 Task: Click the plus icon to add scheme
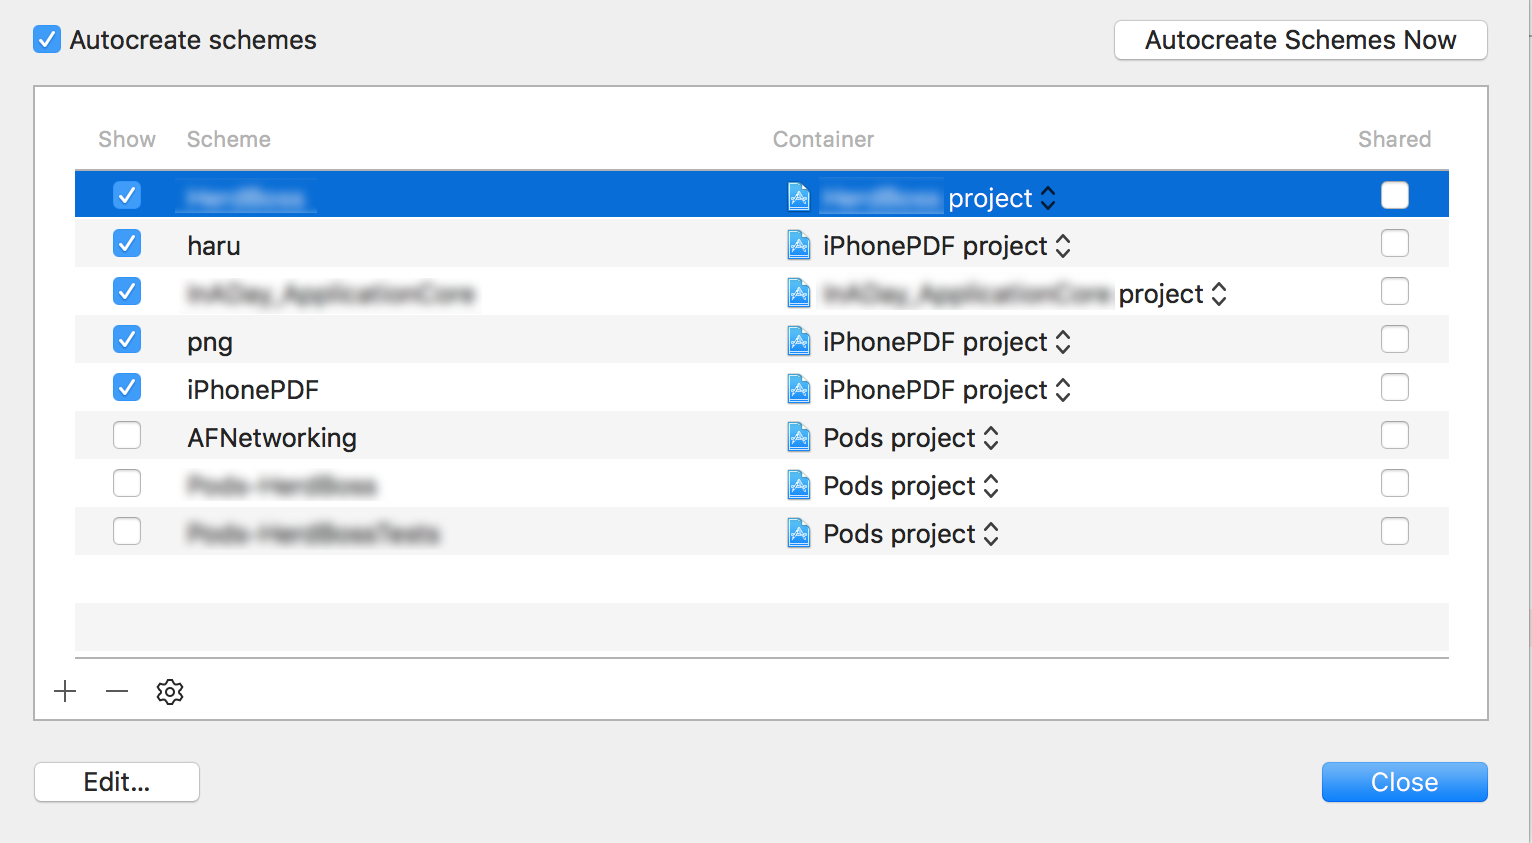coord(65,691)
